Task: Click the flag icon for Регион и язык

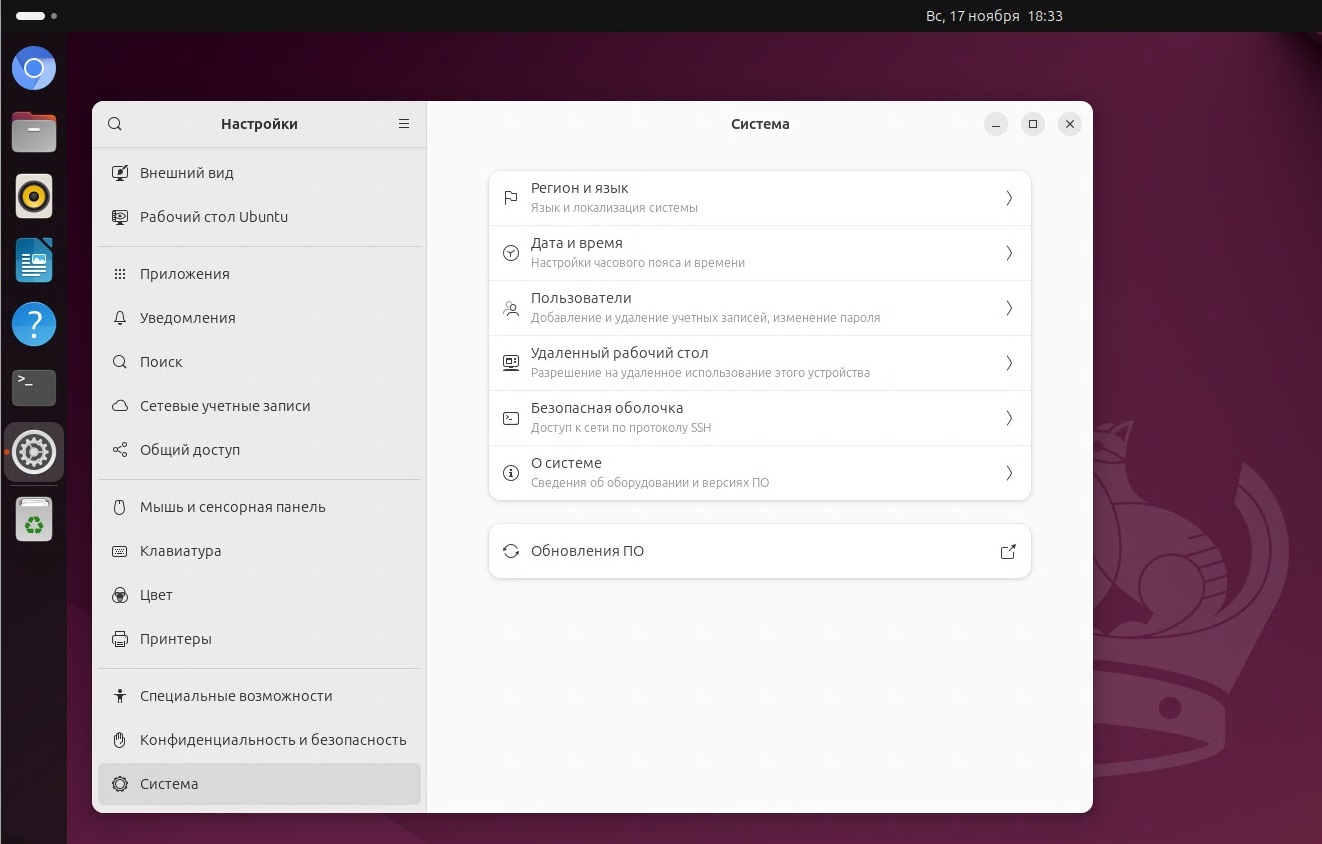Action: [x=511, y=198]
